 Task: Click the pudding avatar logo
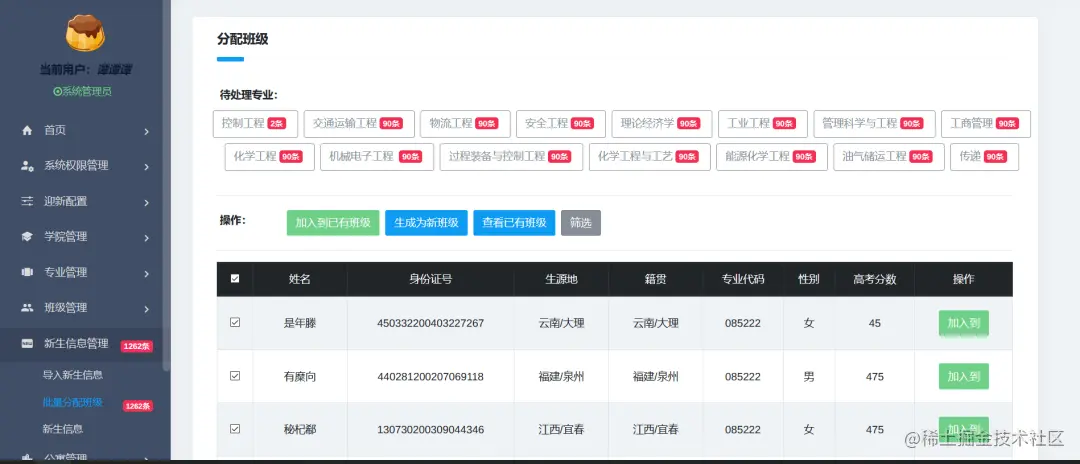coord(85,33)
